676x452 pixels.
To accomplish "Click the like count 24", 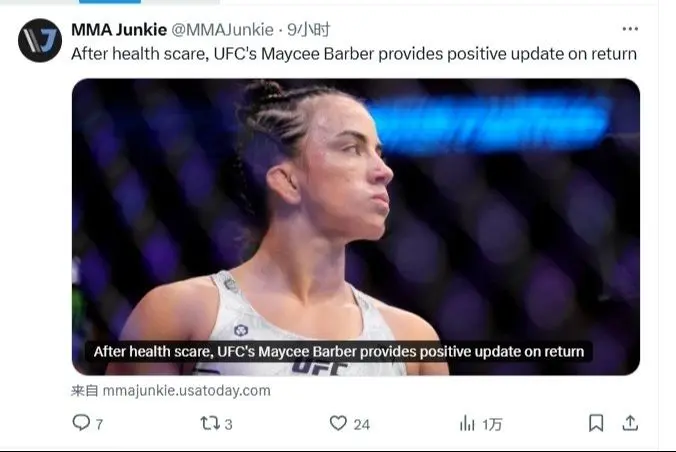I will pyautogui.click(x=362, y=424).
